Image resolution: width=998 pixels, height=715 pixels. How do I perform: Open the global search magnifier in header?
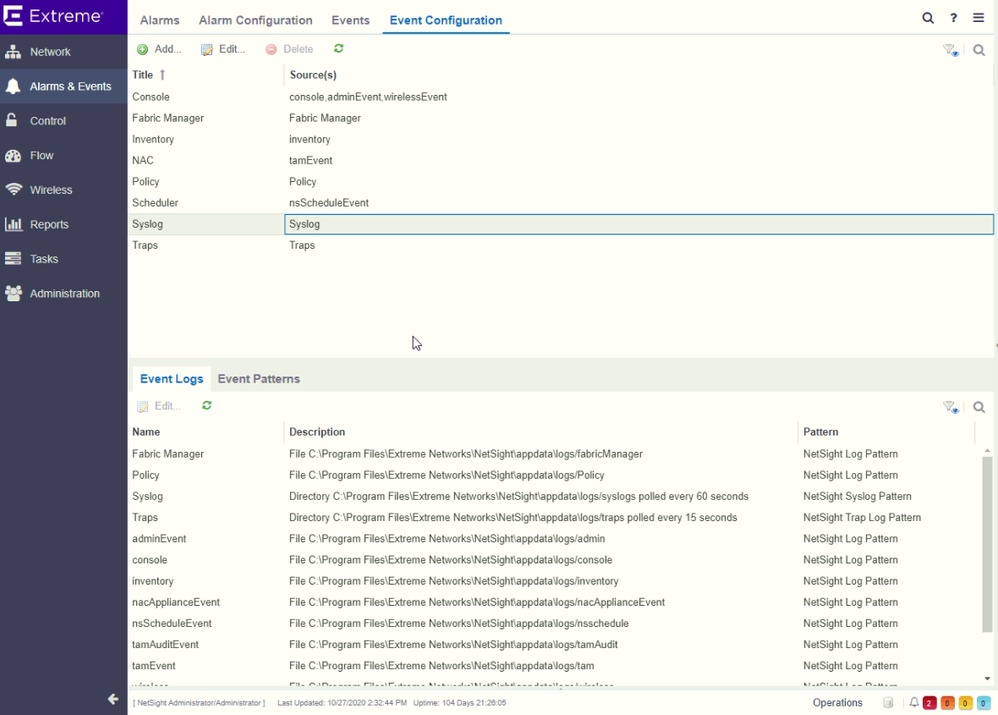pos(928,18)
